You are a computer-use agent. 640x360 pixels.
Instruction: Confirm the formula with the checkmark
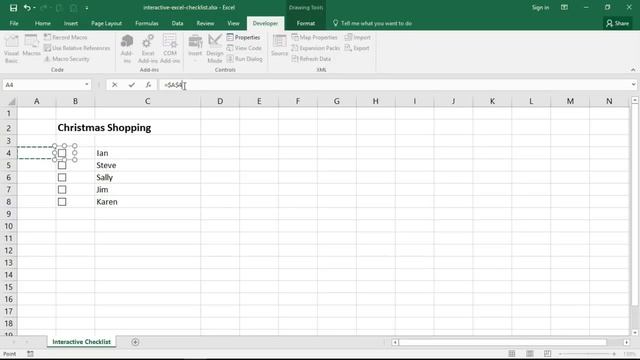click(131, 85)
